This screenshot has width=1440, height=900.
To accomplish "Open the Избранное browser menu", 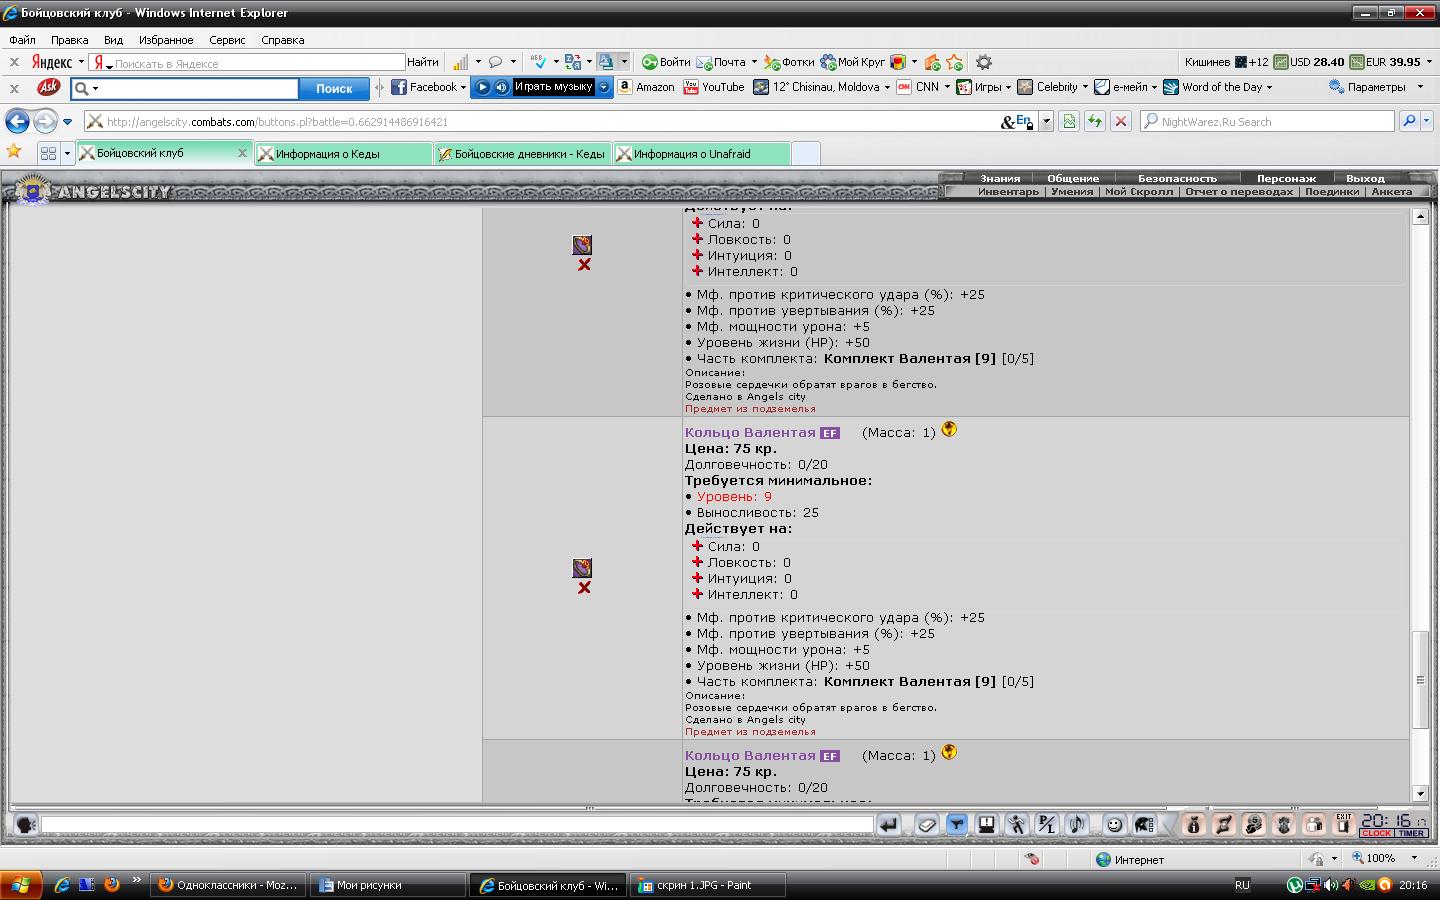I will [x=166, y=40].
